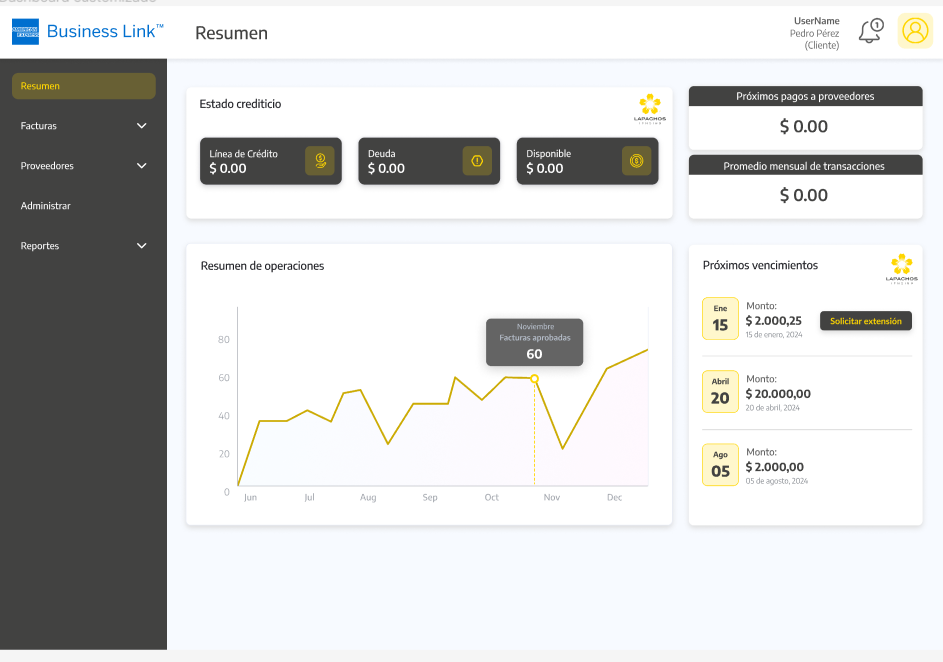Click Lapachos logo in Estado crediticio
The image size is (943, 662).
point(649,109)
